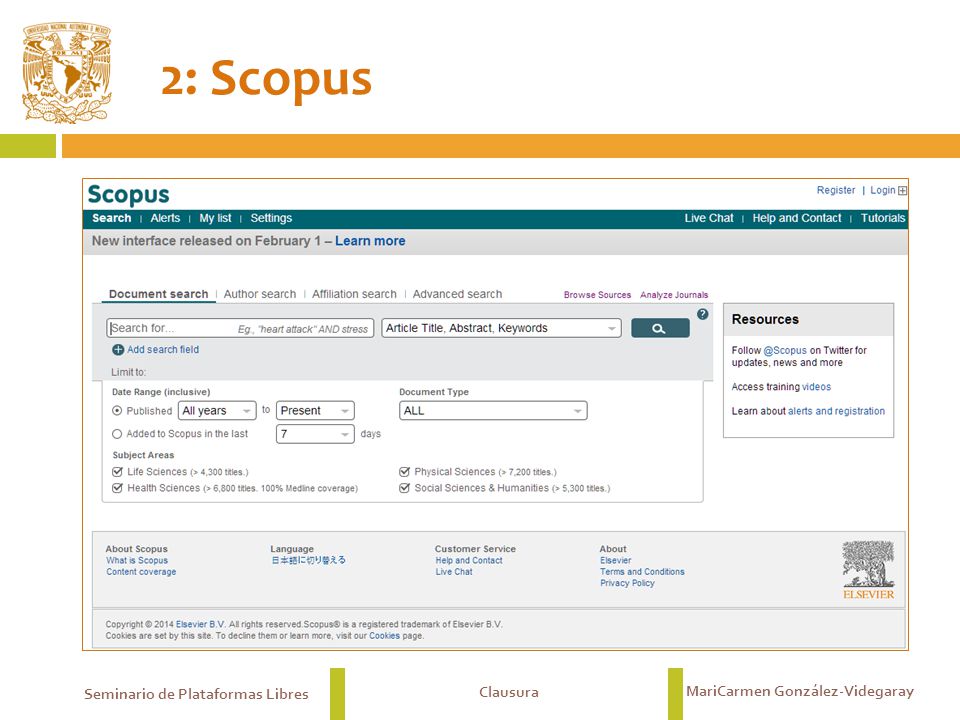
Task: Open the Present year dropdown
Action: coord(315,411)
